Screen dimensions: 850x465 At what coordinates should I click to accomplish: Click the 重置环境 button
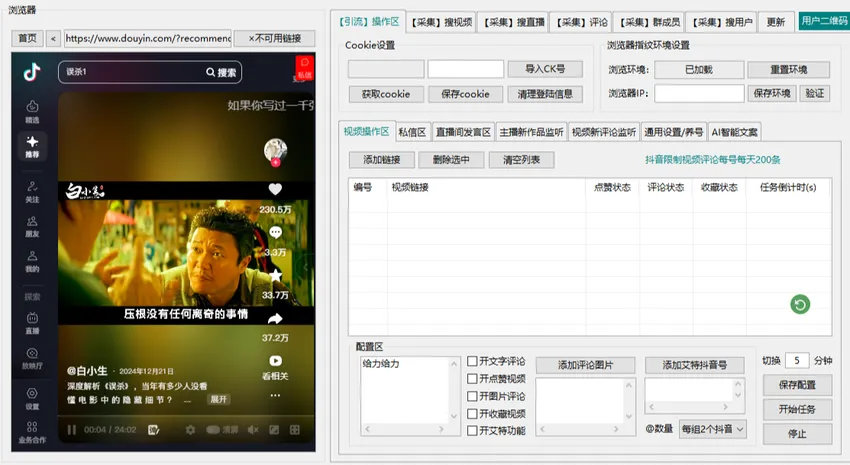(789, 69)
